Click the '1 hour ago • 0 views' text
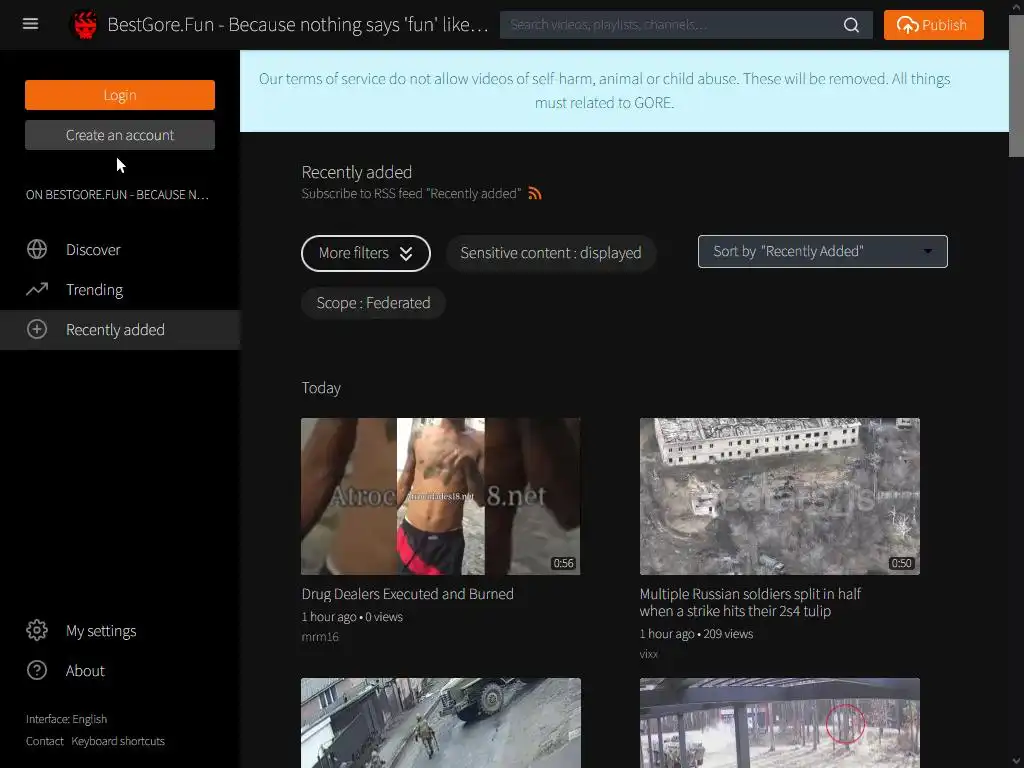1024x768 pixels. pos(352,616)
